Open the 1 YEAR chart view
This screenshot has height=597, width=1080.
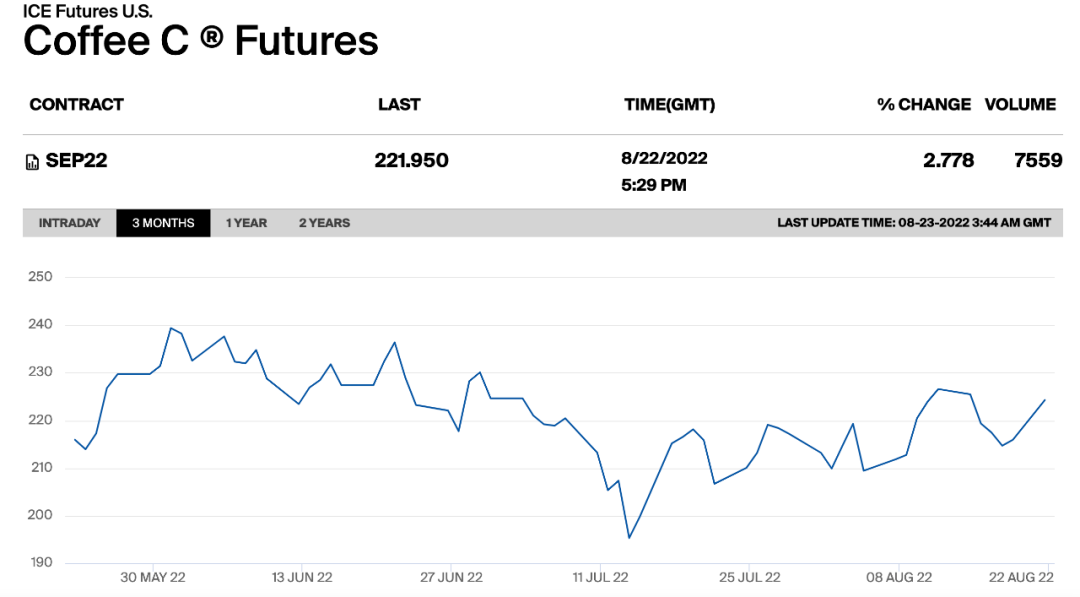[247, 223]
